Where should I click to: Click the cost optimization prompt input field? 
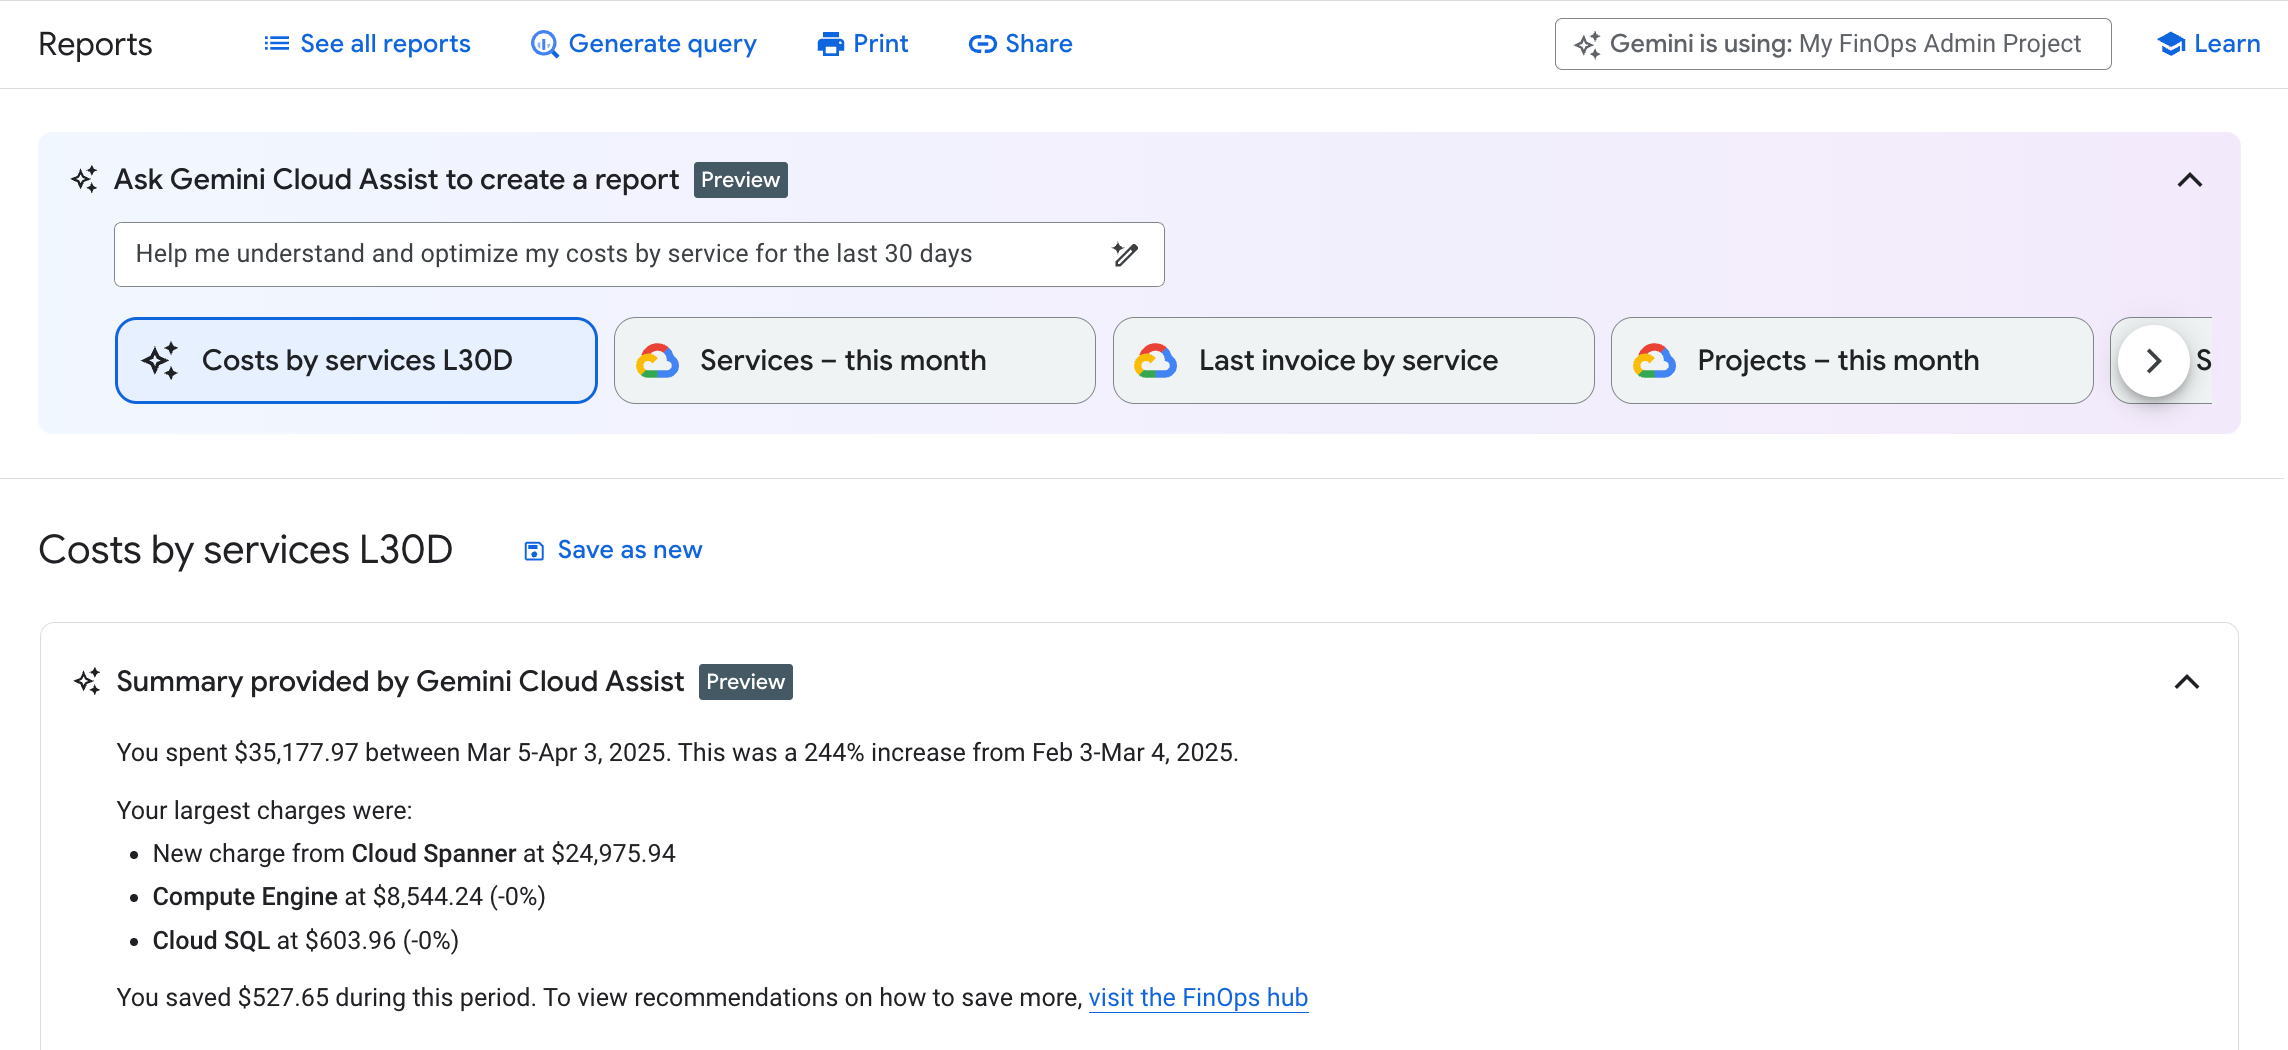click(x=600, y=254)
